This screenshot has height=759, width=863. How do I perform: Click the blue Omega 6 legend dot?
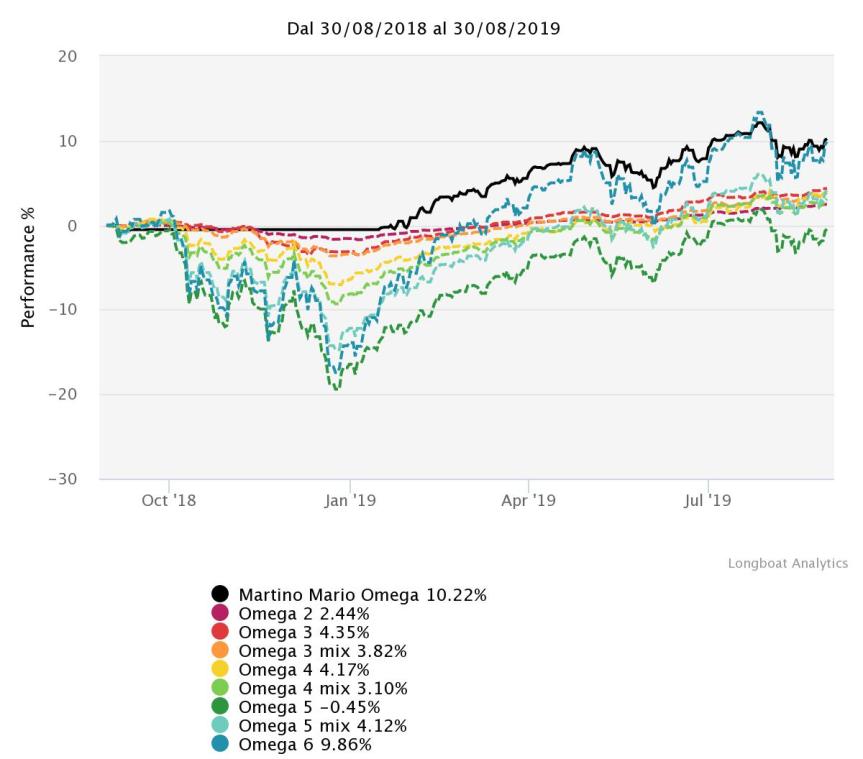pos(220,744)
